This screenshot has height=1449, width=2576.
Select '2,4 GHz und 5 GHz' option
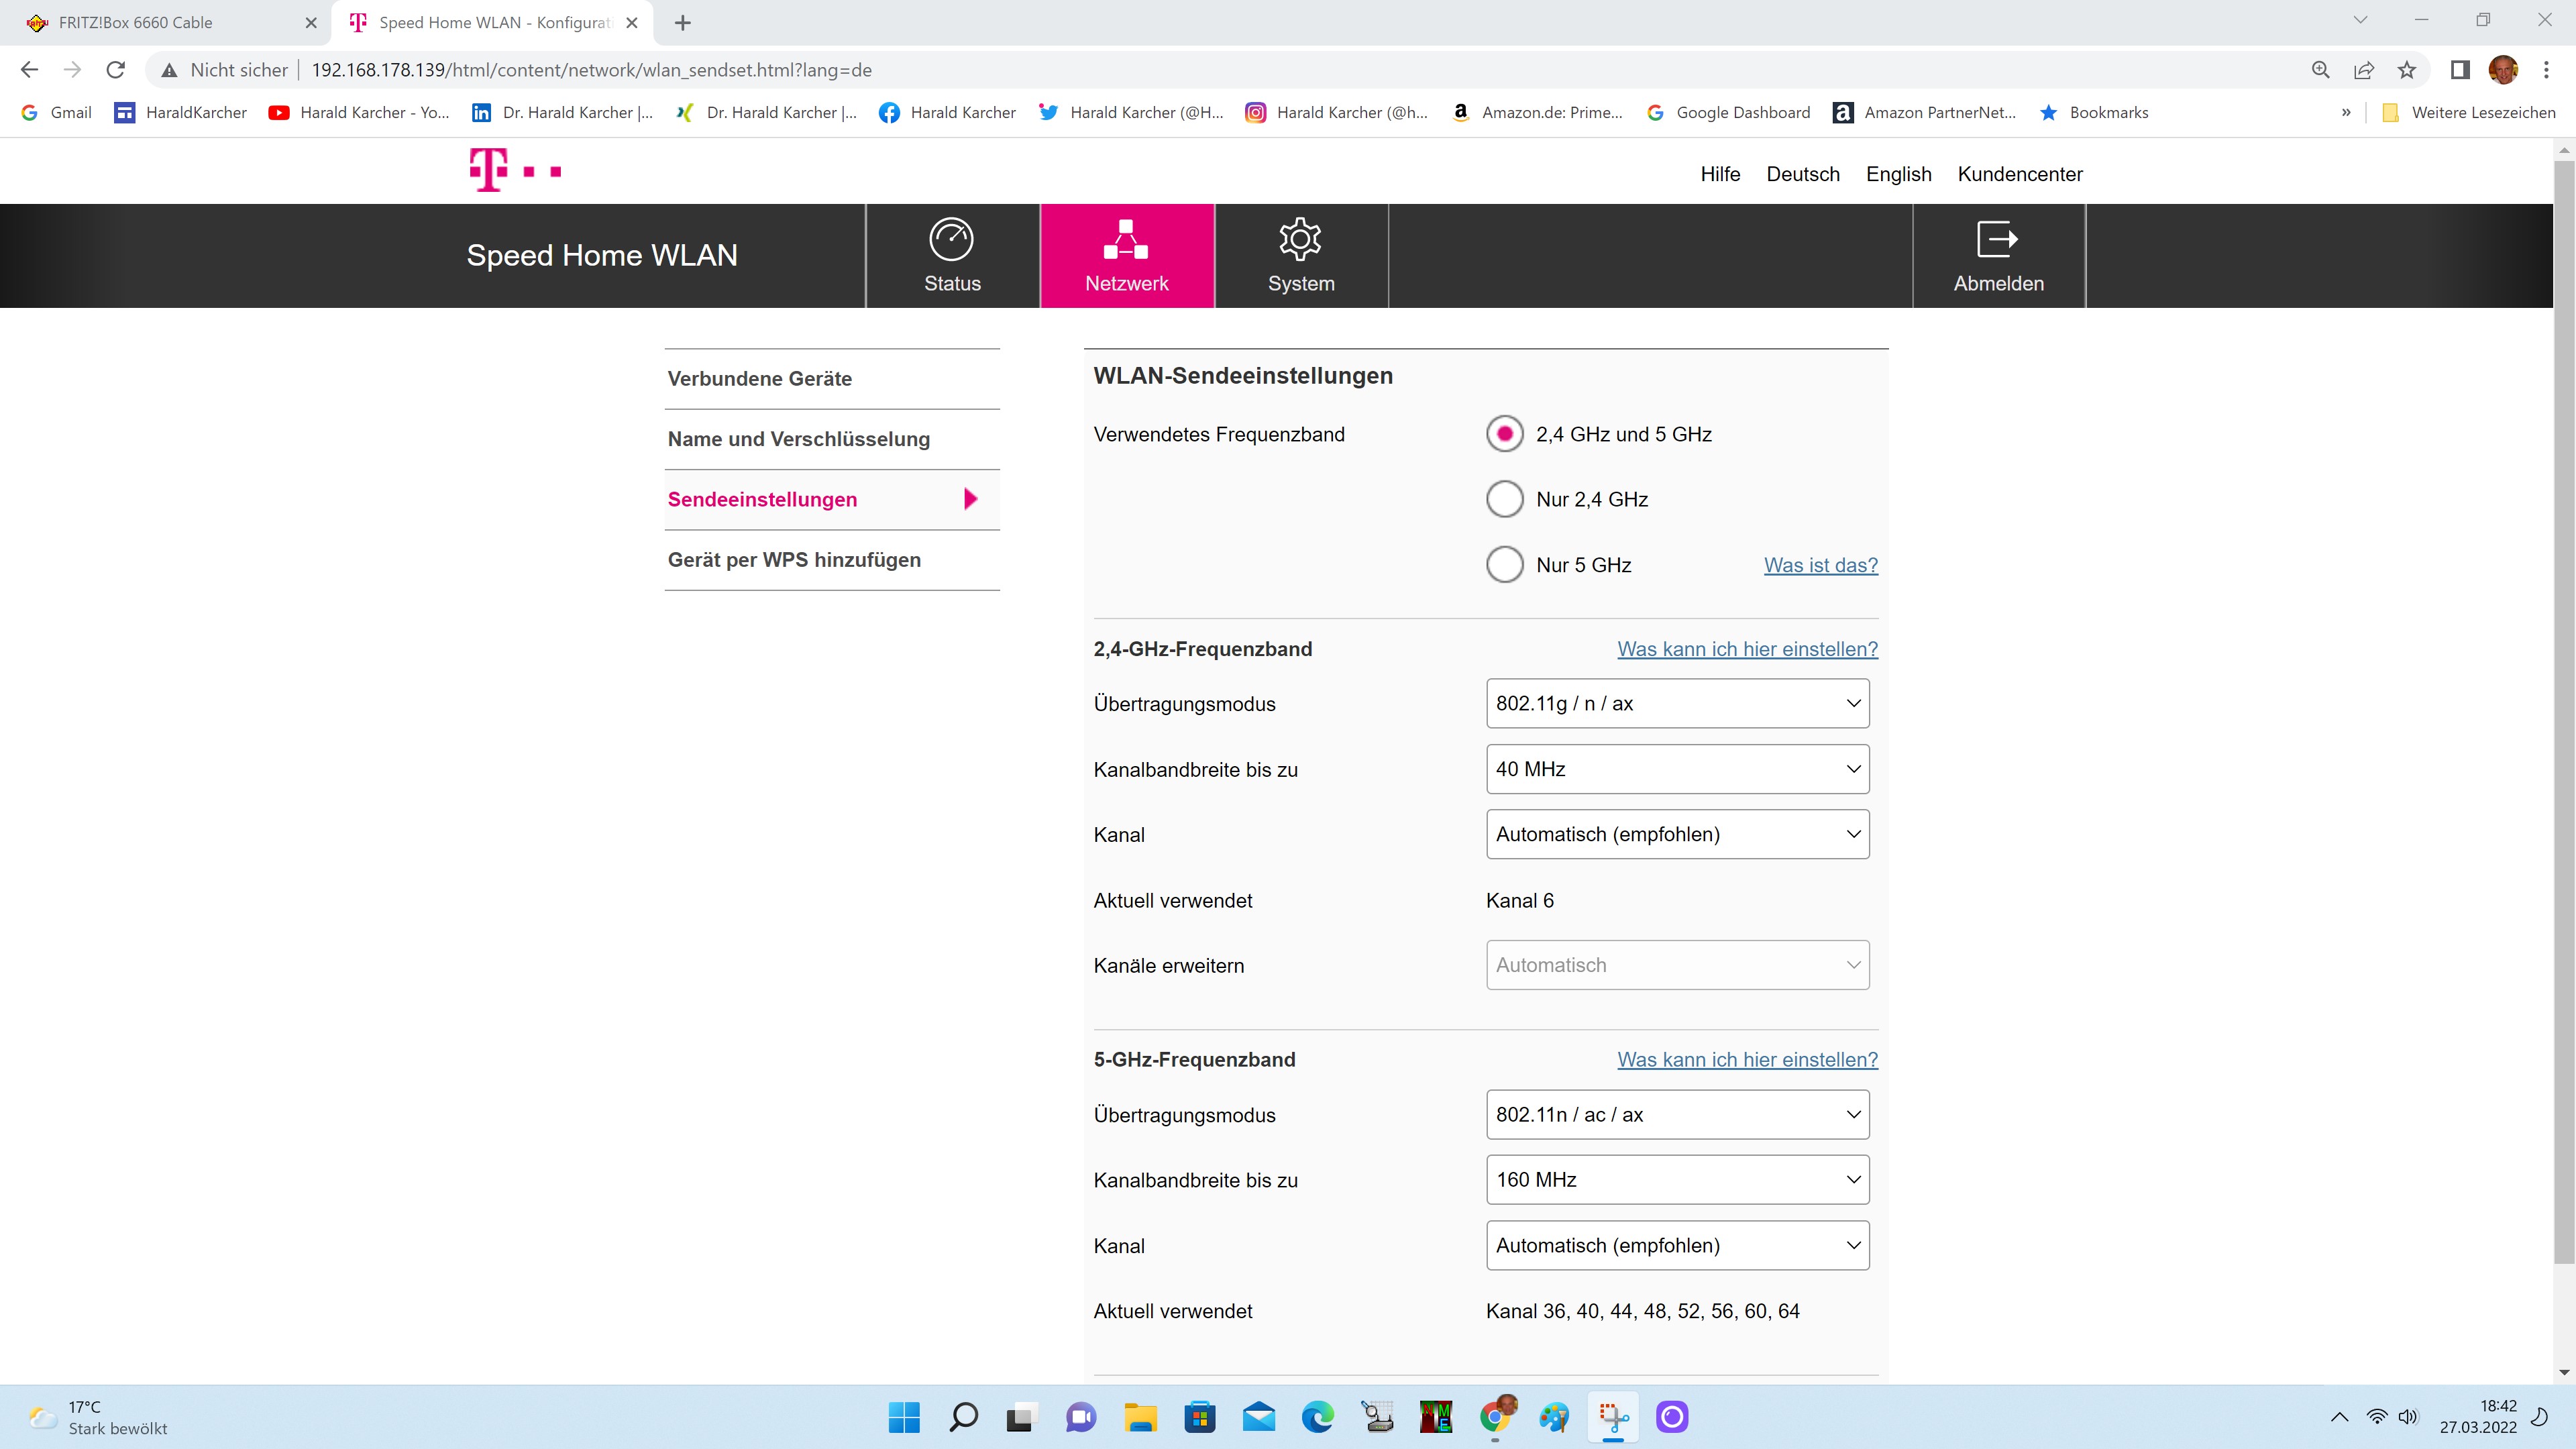coord(1504,434)
